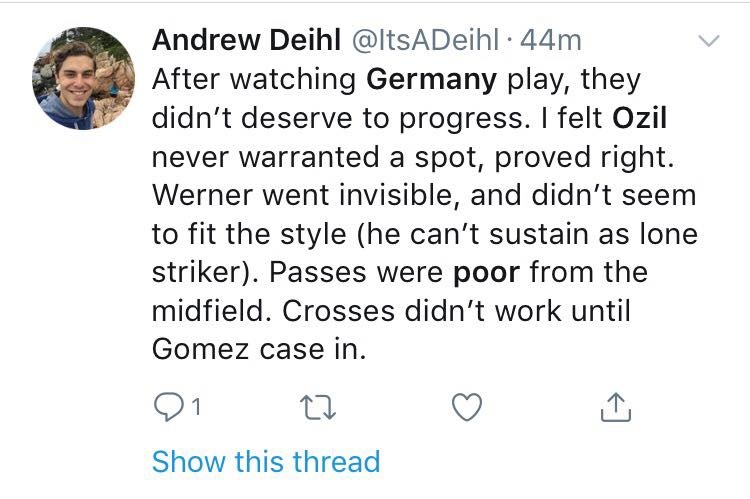The height and width of the screenshot is (499, 750).
Task: Open Andrew Deihl's profile picture
Action: click(83, 78)
